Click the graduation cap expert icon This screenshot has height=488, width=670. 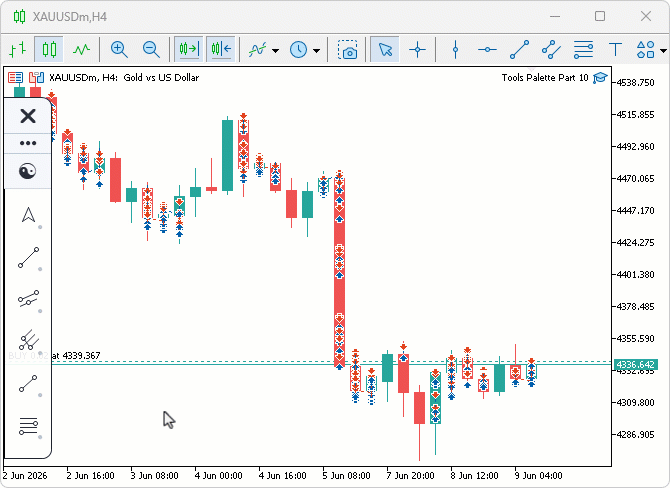600,78
